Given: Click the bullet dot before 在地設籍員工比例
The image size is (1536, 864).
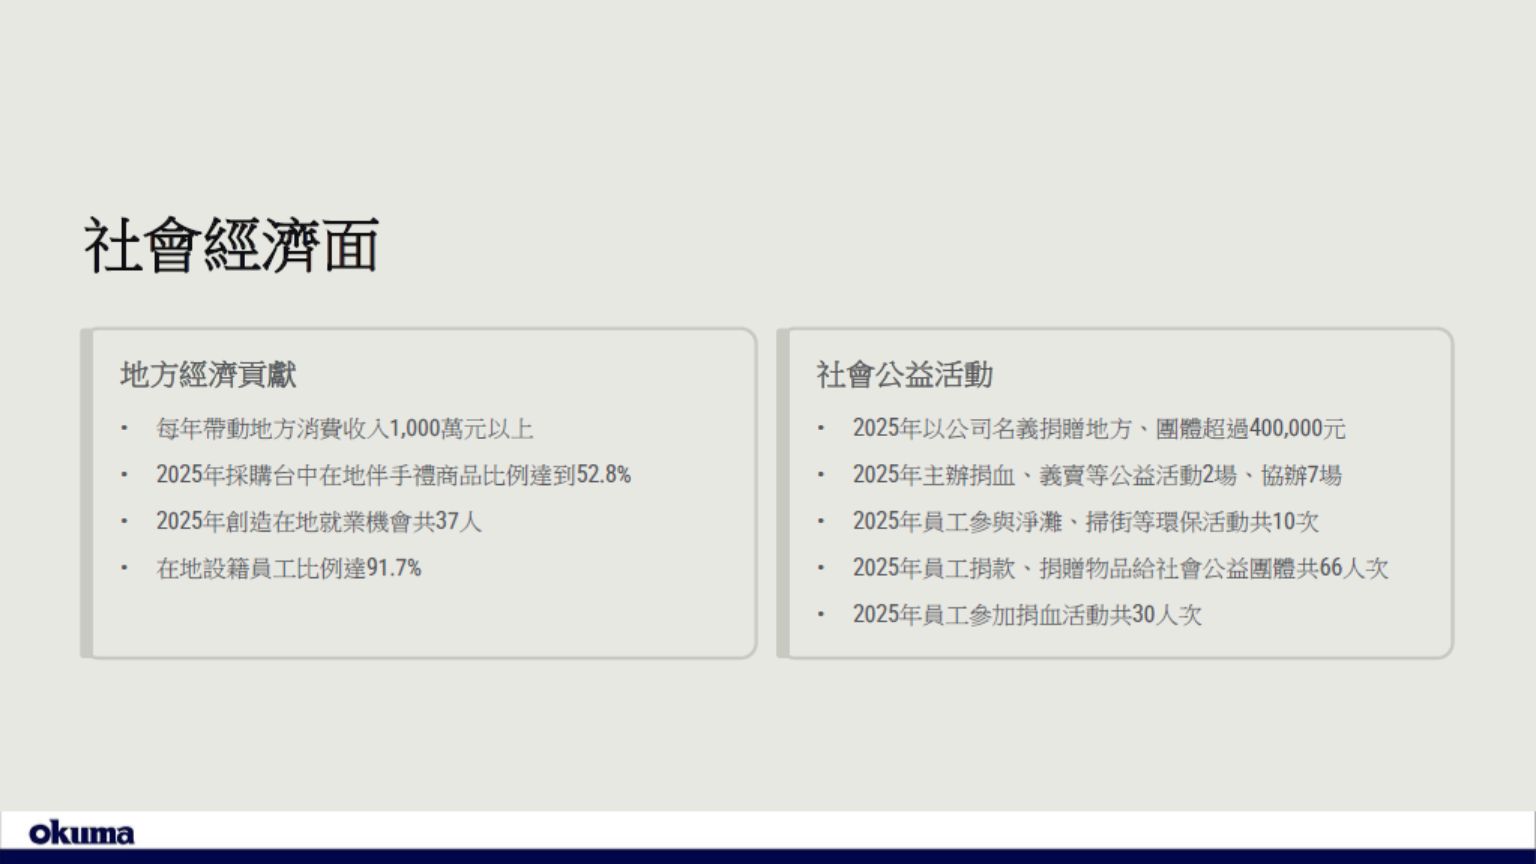Looking at the screenshot, I should click(124, 568).
